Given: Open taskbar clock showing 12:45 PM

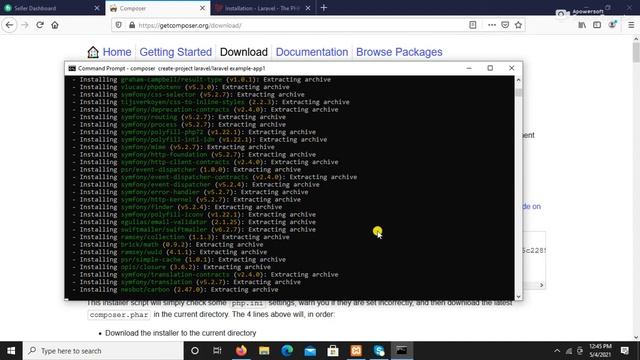Looking at the screenshot, I should (x=600, y=351).
